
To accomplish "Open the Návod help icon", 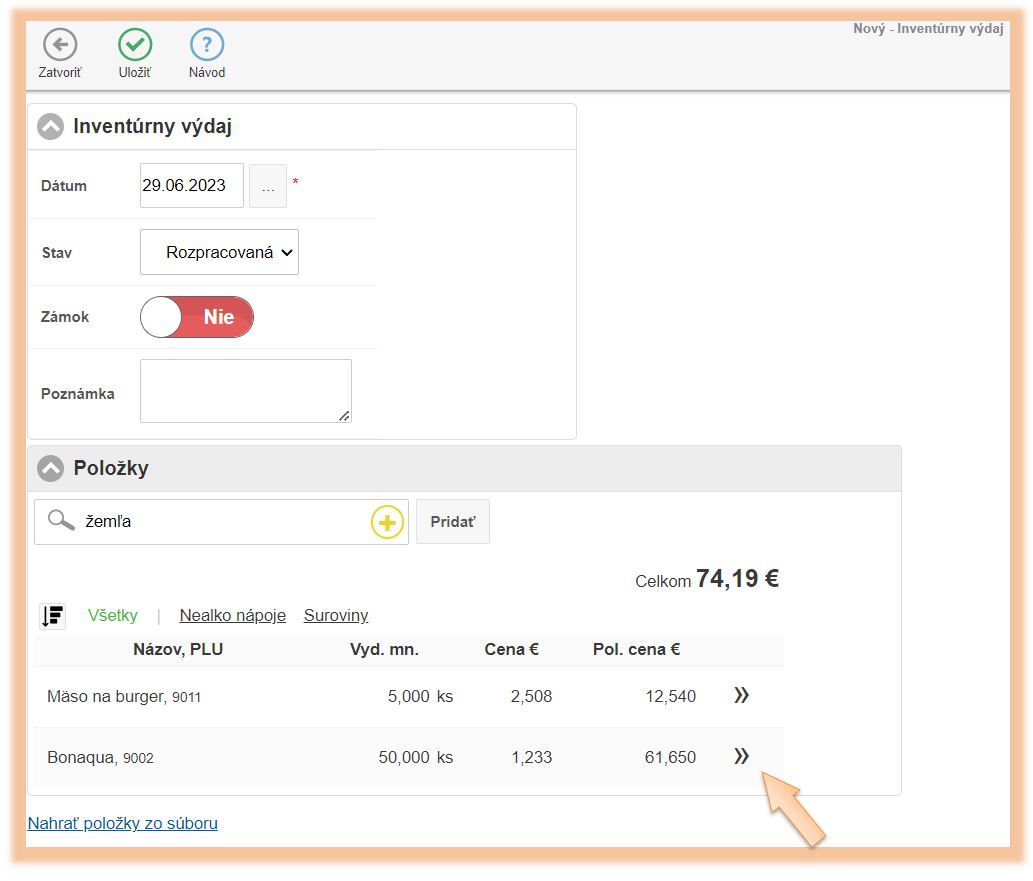I will point(207,45).
